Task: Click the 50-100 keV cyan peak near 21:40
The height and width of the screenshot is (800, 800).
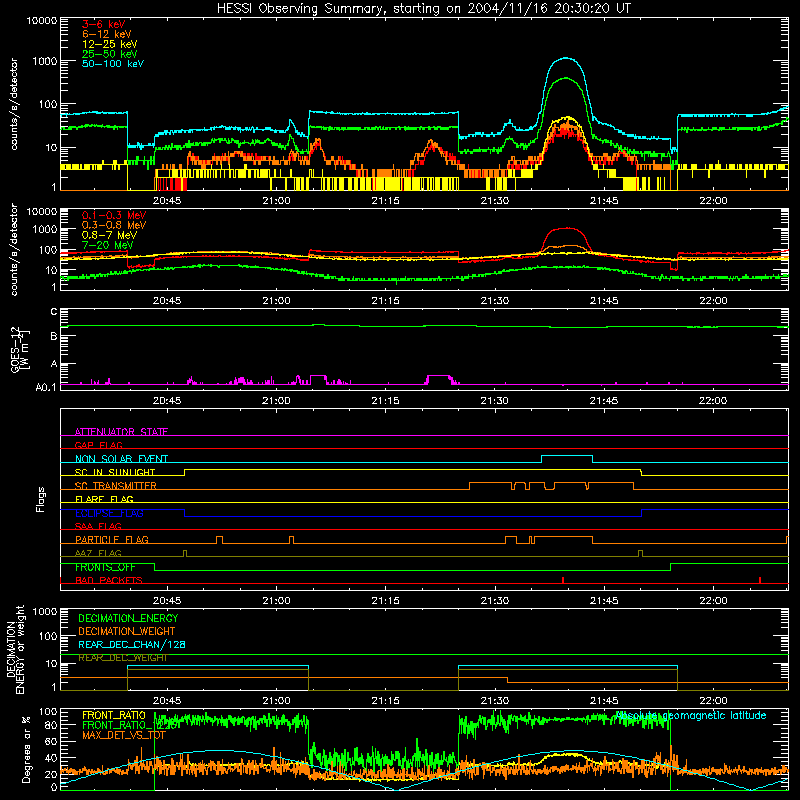Action: tap(565, 58)
